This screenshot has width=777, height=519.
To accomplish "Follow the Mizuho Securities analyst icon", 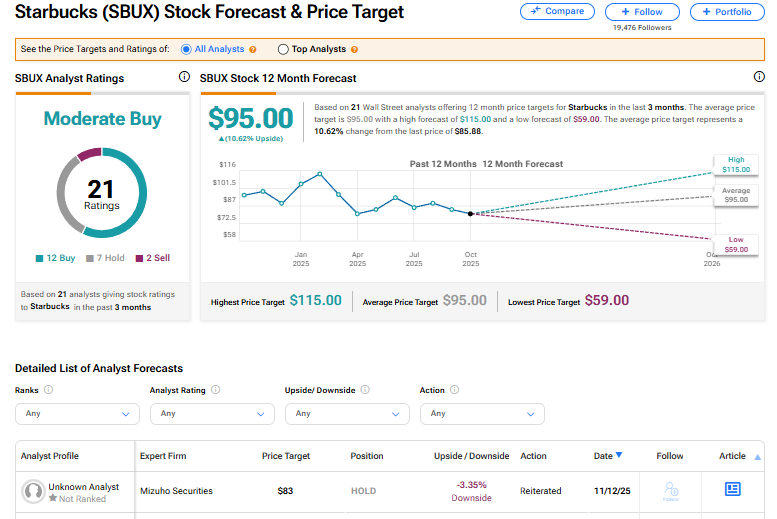I will click(669, 490).
